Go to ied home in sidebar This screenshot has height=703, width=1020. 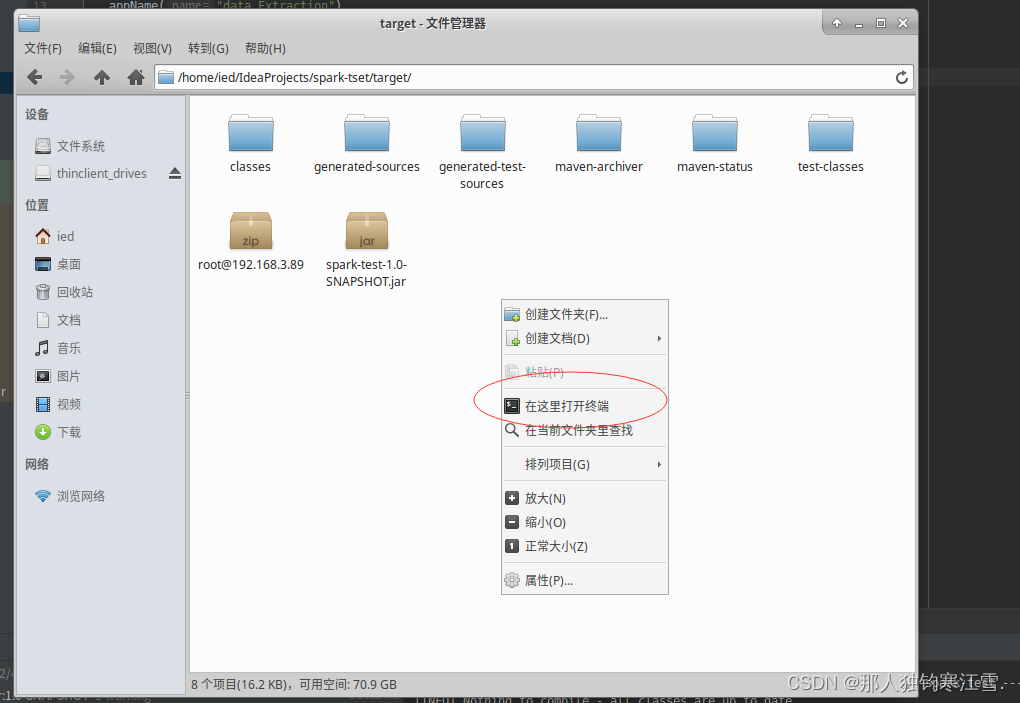[55, 236]
